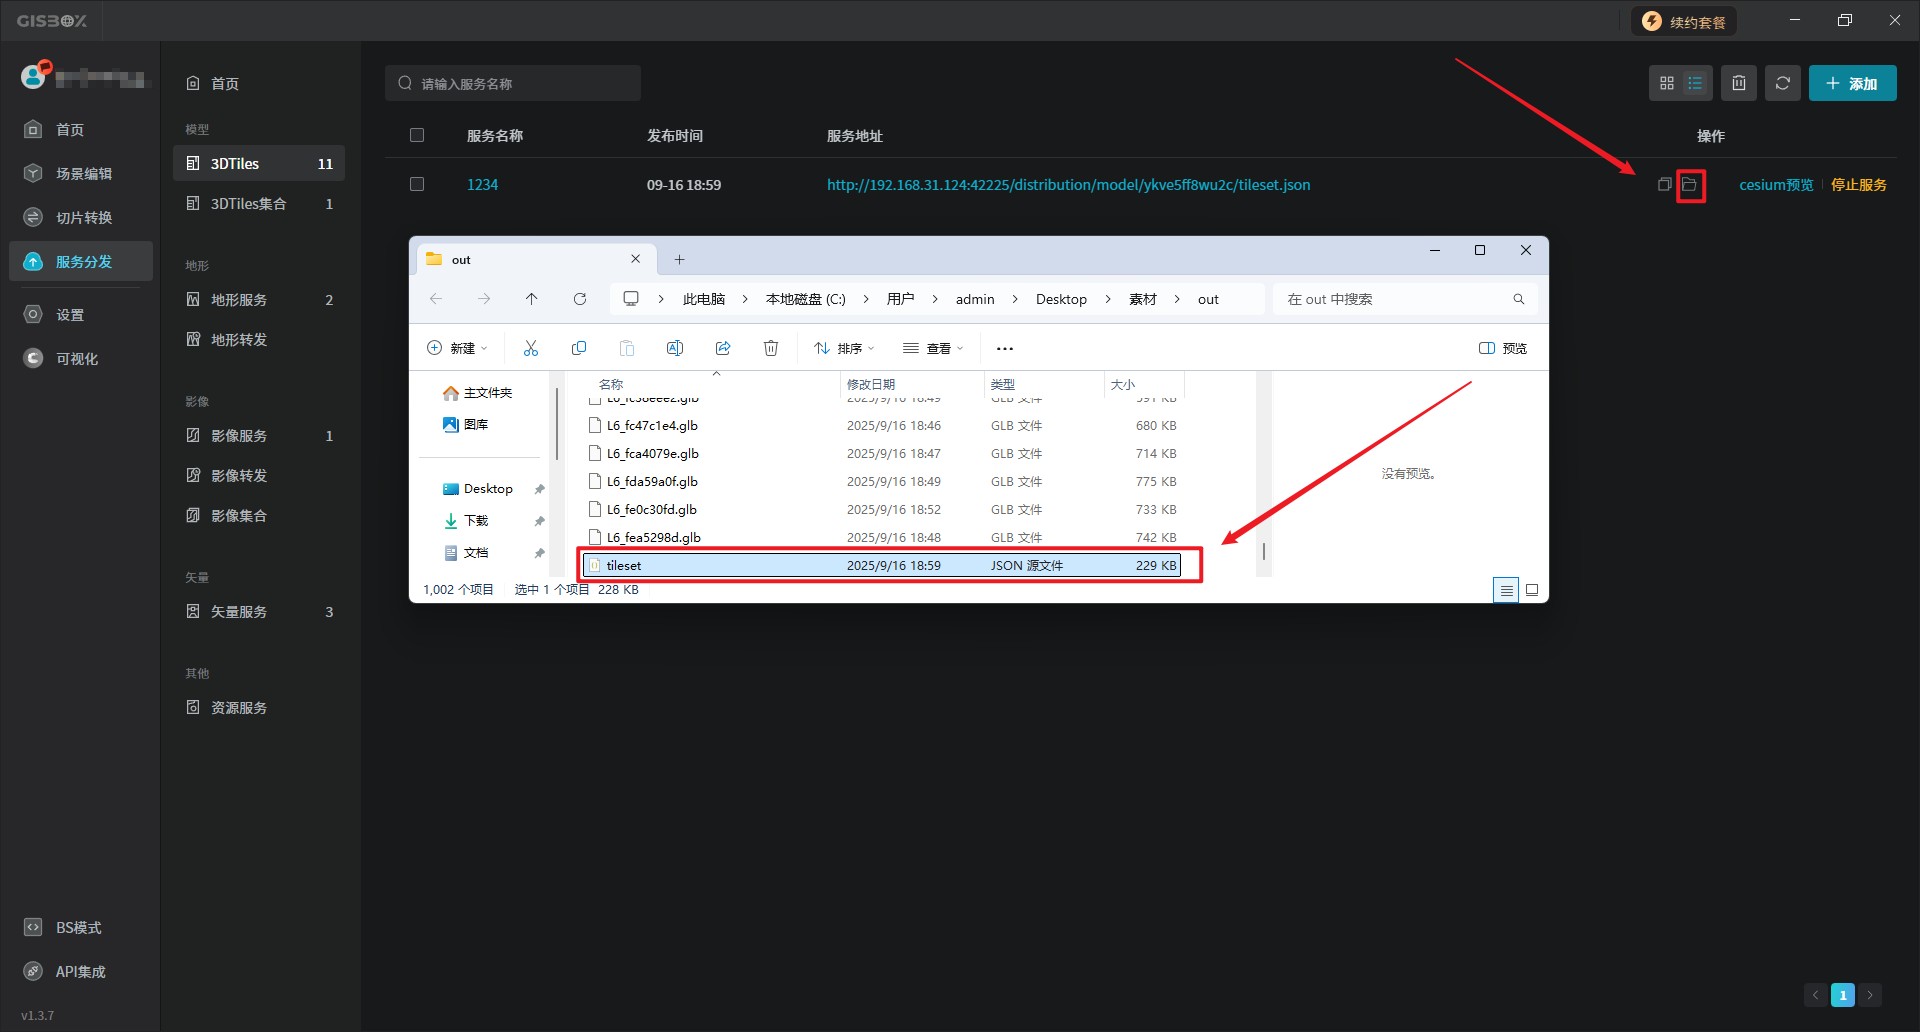Refresh the out folder in Explorer
Screen dimensions: 1920x1032
[580, 299]
